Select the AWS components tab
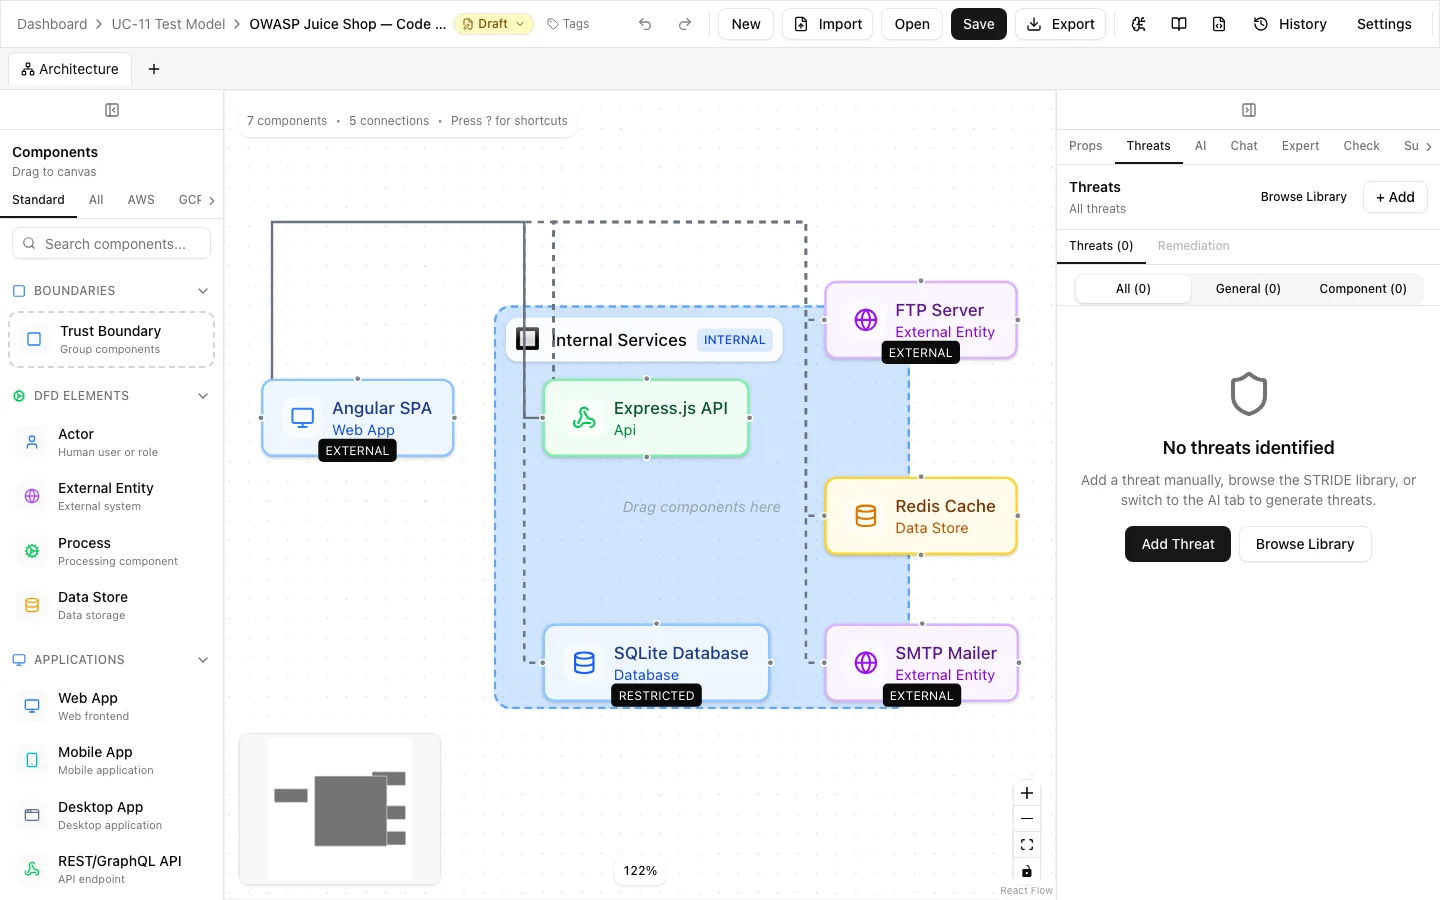 coord(141,200)
